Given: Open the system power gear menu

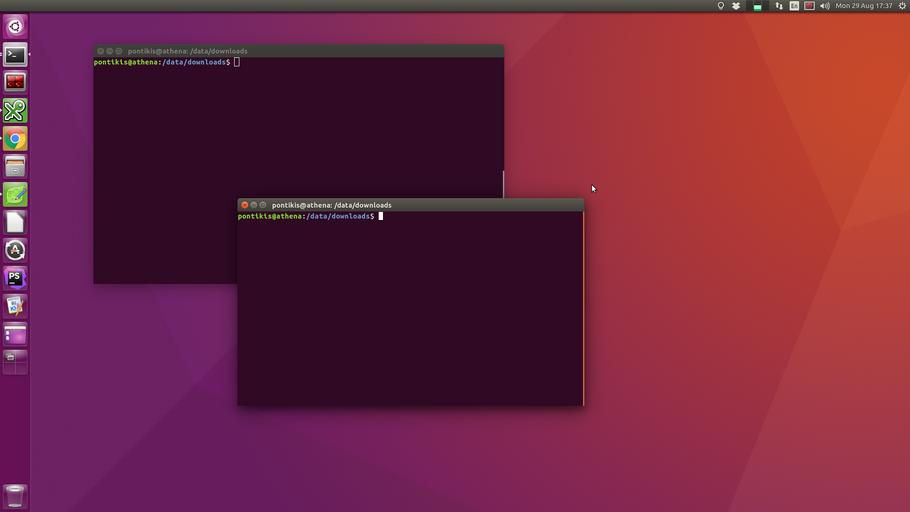Looking at the screenshot, I should coord(901,6).
